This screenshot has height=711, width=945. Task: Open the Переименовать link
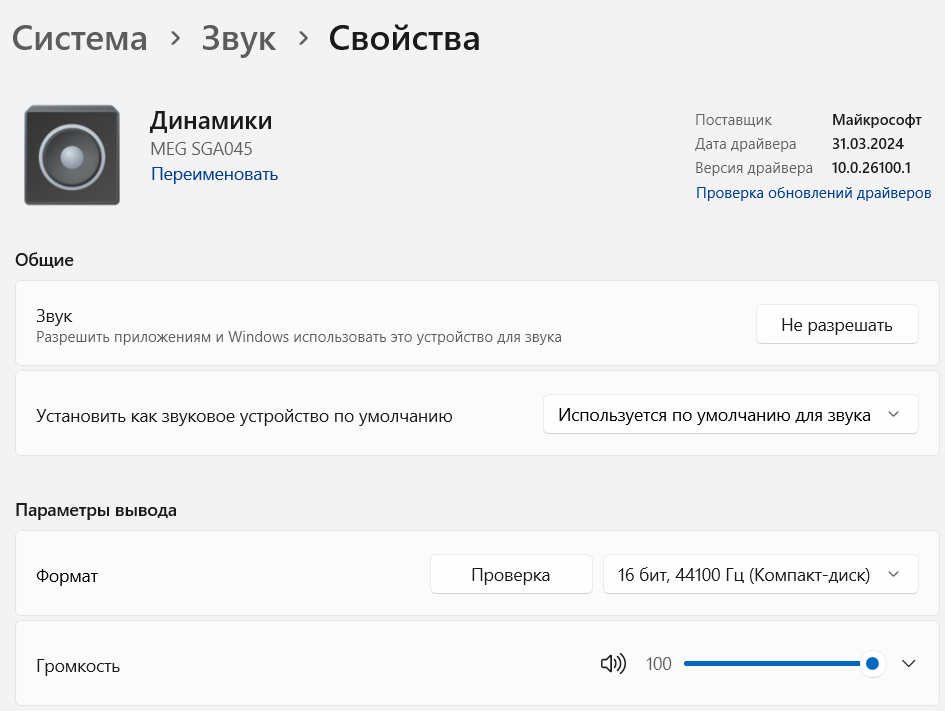215,174
